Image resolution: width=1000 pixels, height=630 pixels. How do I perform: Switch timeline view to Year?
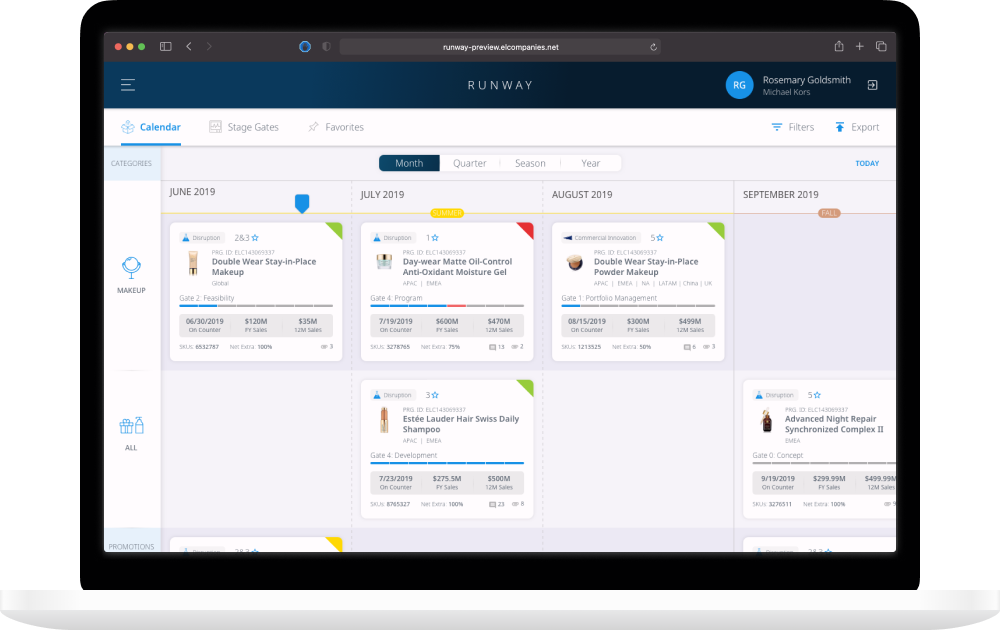(x=591, y=163)
